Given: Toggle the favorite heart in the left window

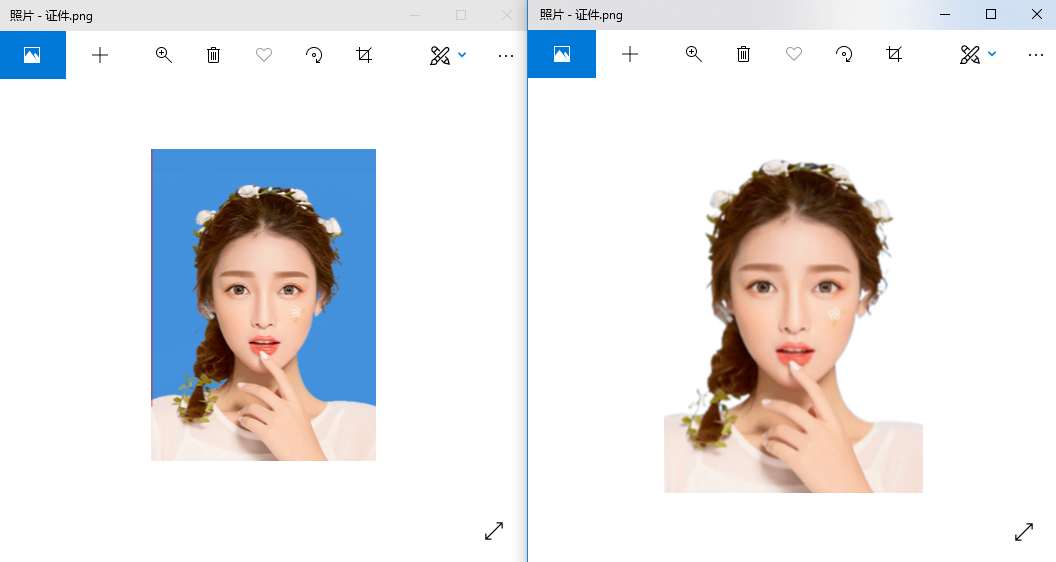Looking at the screenshot, I should tap(264, 55).
